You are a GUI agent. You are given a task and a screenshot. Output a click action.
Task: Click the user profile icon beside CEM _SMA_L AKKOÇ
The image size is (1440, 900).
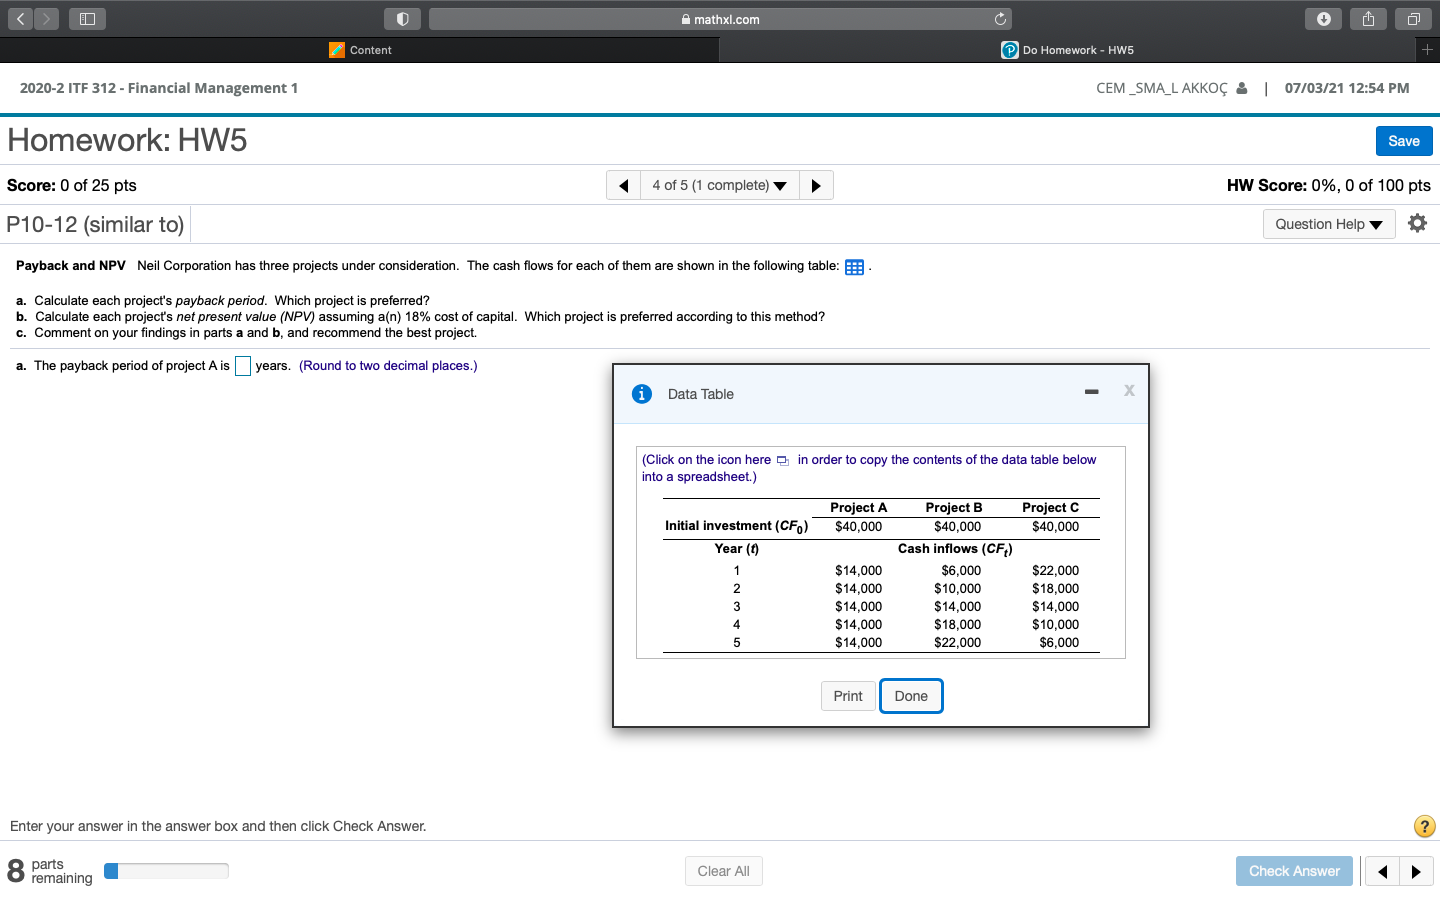point(1243,88)
